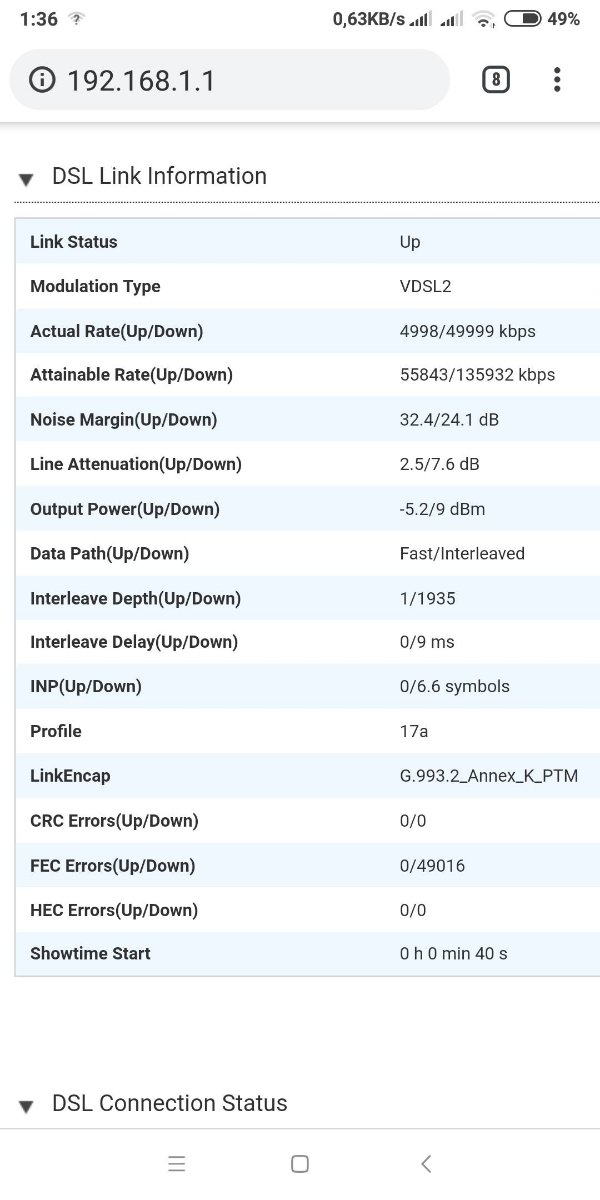
Task: Click the 192.168.1.1 address bar
Action: 229,80
